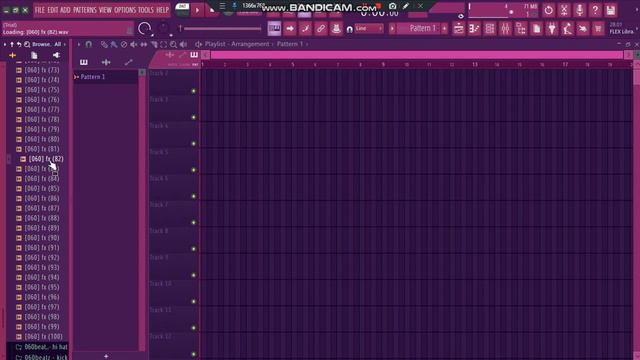Show the Channel rack icon
Screen dimensions: 640x360
pyautogui.click(x=490, y=29)
